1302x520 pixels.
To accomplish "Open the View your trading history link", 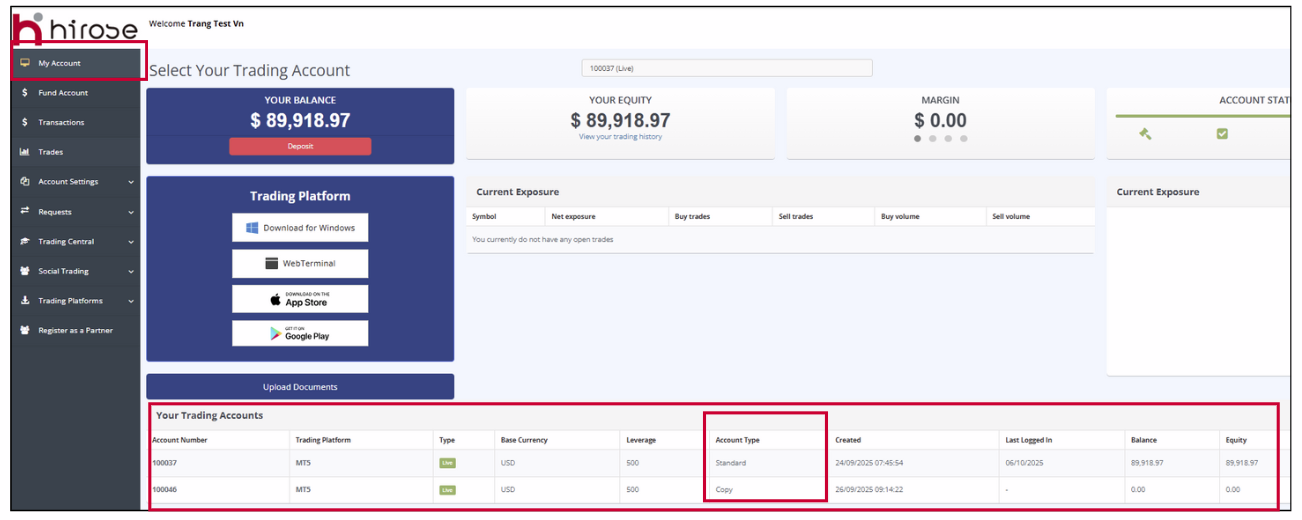I will (x=620, y=137).
